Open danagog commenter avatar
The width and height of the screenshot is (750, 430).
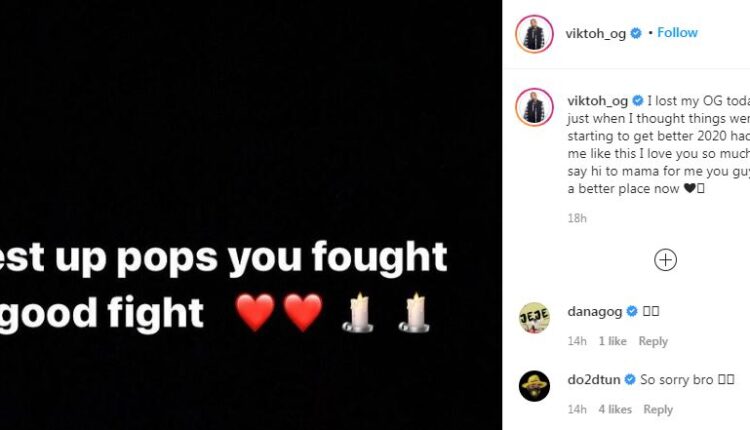534,318
